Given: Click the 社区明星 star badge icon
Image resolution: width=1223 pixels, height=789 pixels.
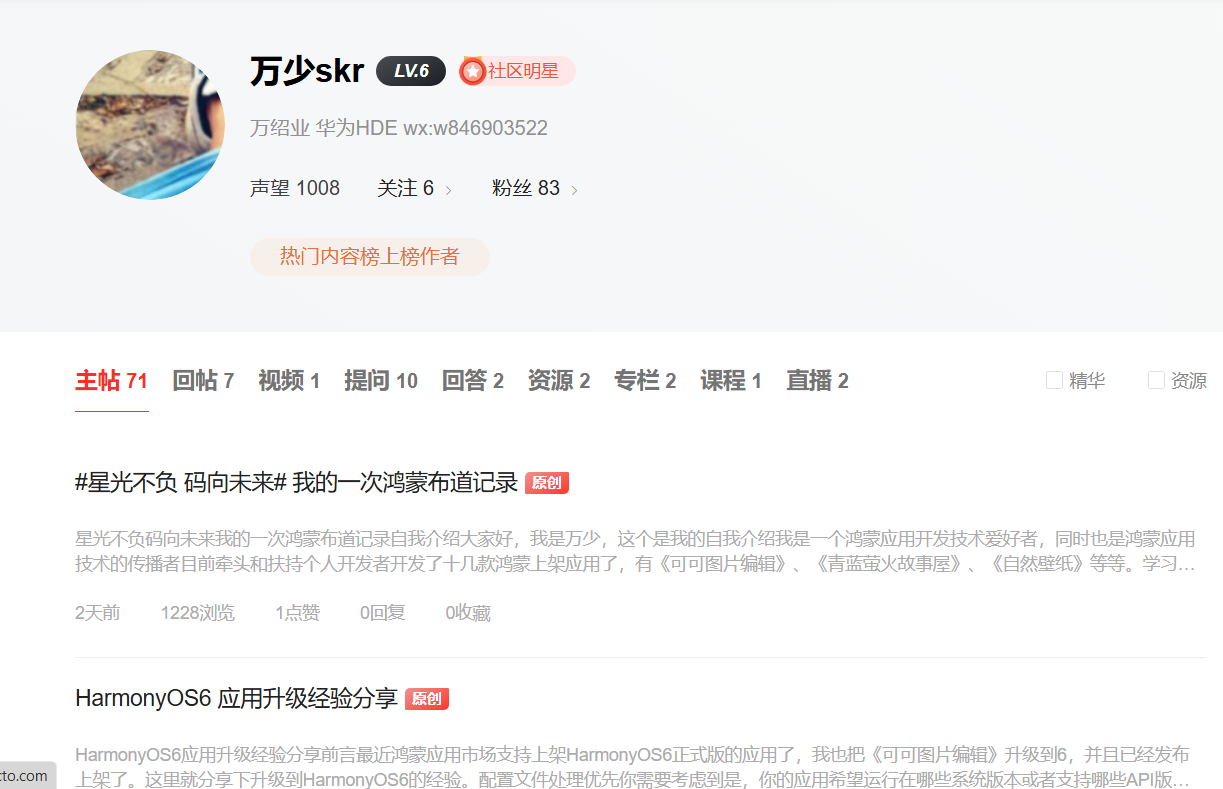Looking at the screenshot, I should point(472,72).
